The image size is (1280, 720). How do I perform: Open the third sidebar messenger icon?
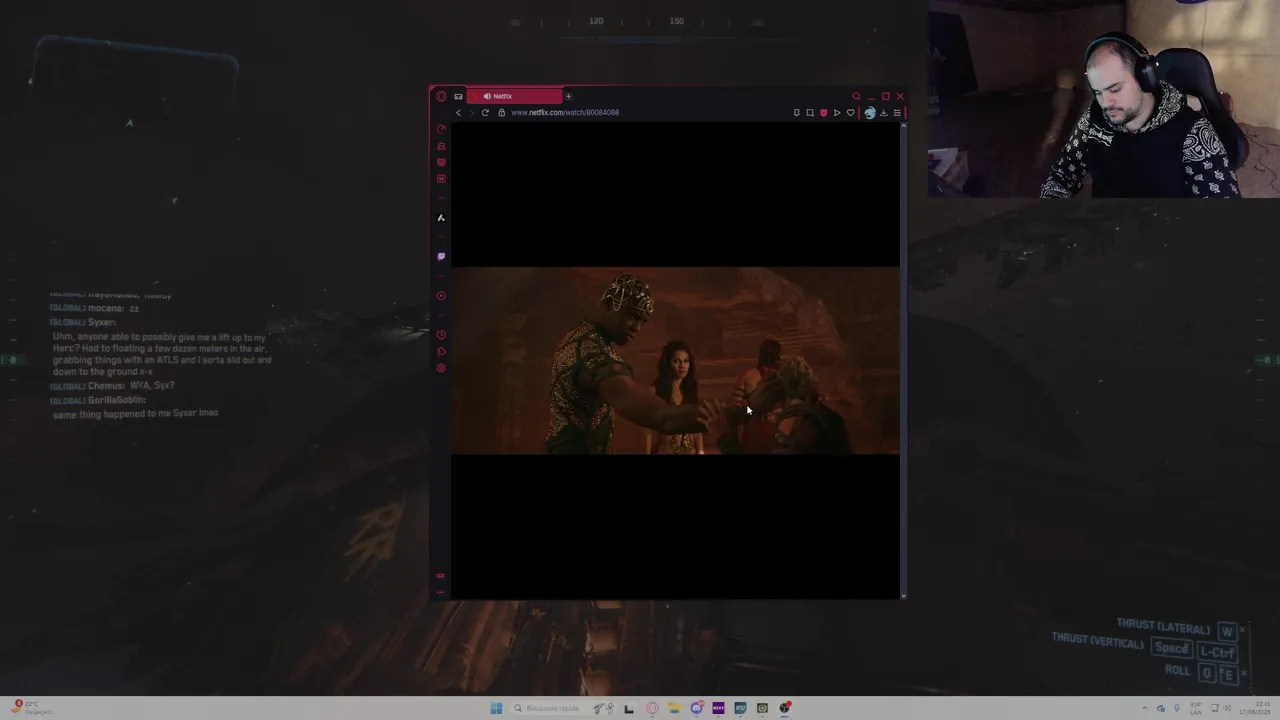click(x=441, y=162)
